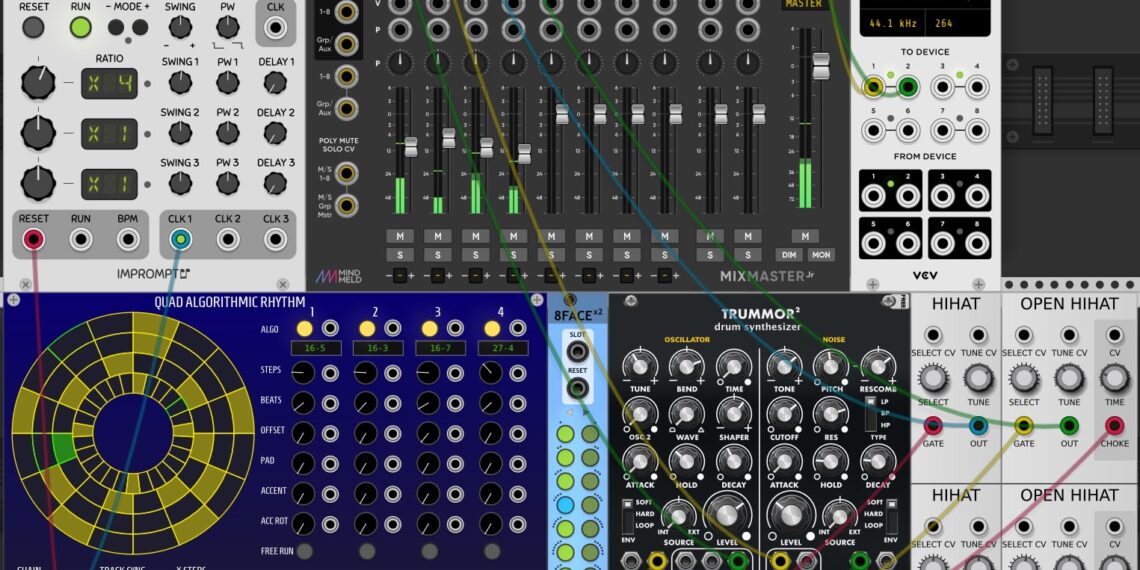Click the CHOKE jack on Open Hihat

click(x=1114, y=425)
